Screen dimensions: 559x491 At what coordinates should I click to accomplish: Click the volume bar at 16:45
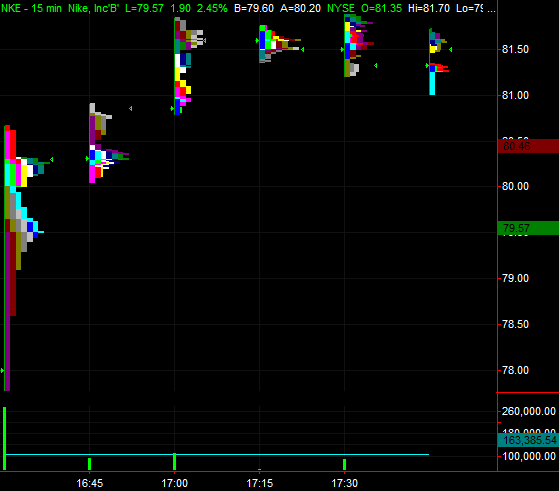coord(89,464)
